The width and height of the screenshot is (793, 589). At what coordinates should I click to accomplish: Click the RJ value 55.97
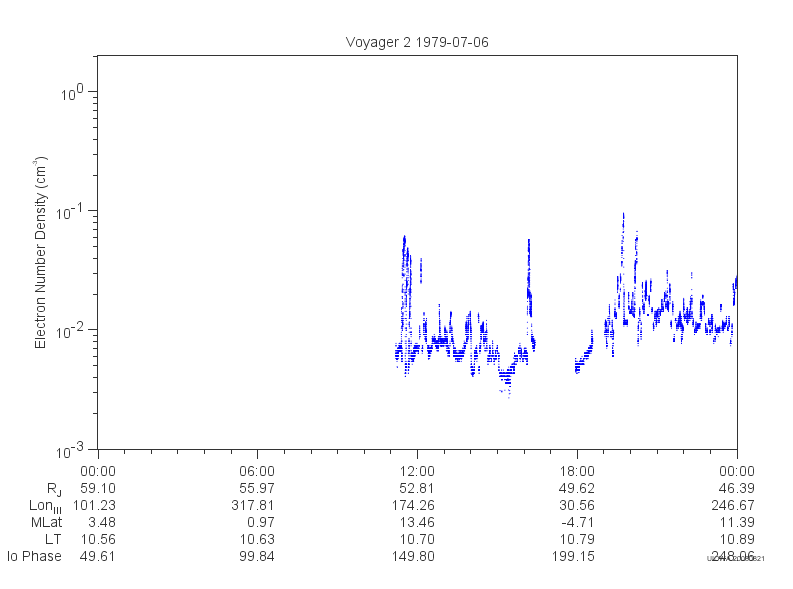[x=257, y=488]
